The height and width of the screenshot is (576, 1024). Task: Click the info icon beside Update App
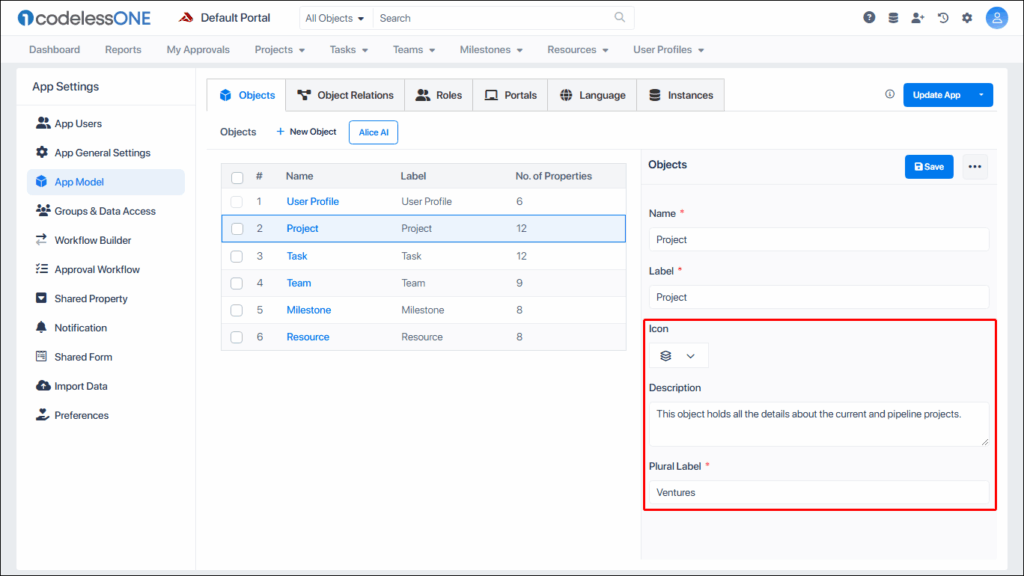890,95
